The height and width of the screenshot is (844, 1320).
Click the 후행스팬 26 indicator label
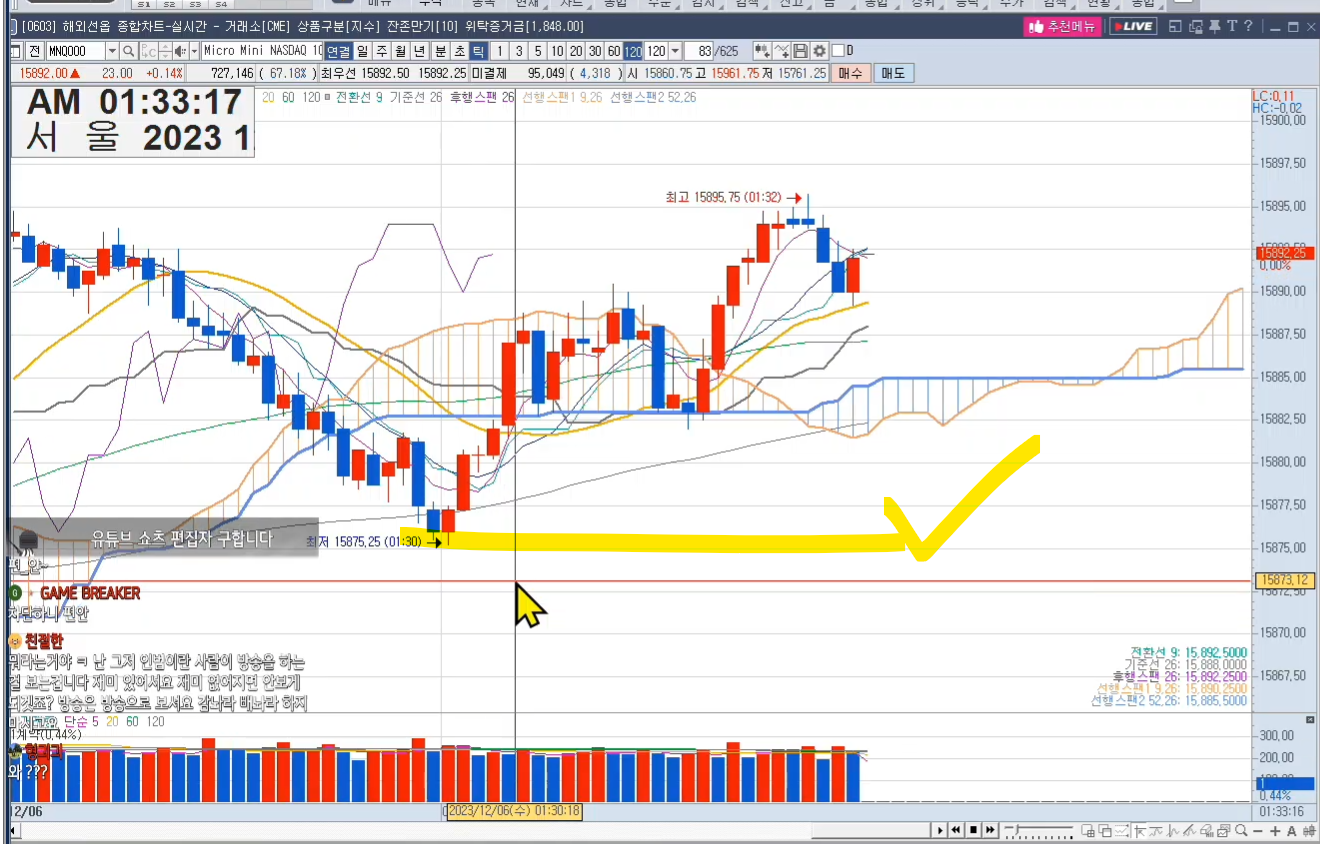[x=481, y=97]
